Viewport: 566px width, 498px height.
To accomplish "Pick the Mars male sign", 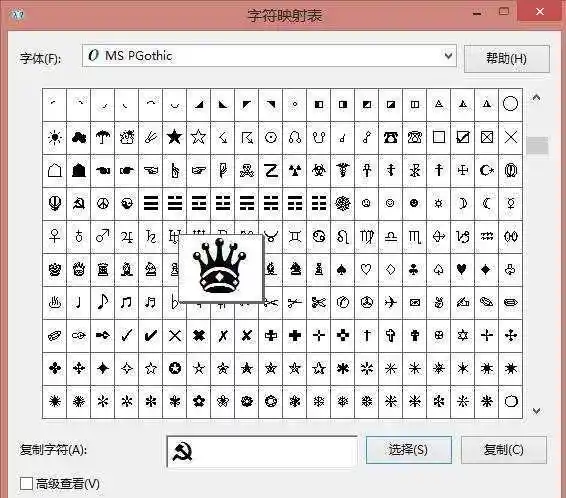I will point(103,237).
